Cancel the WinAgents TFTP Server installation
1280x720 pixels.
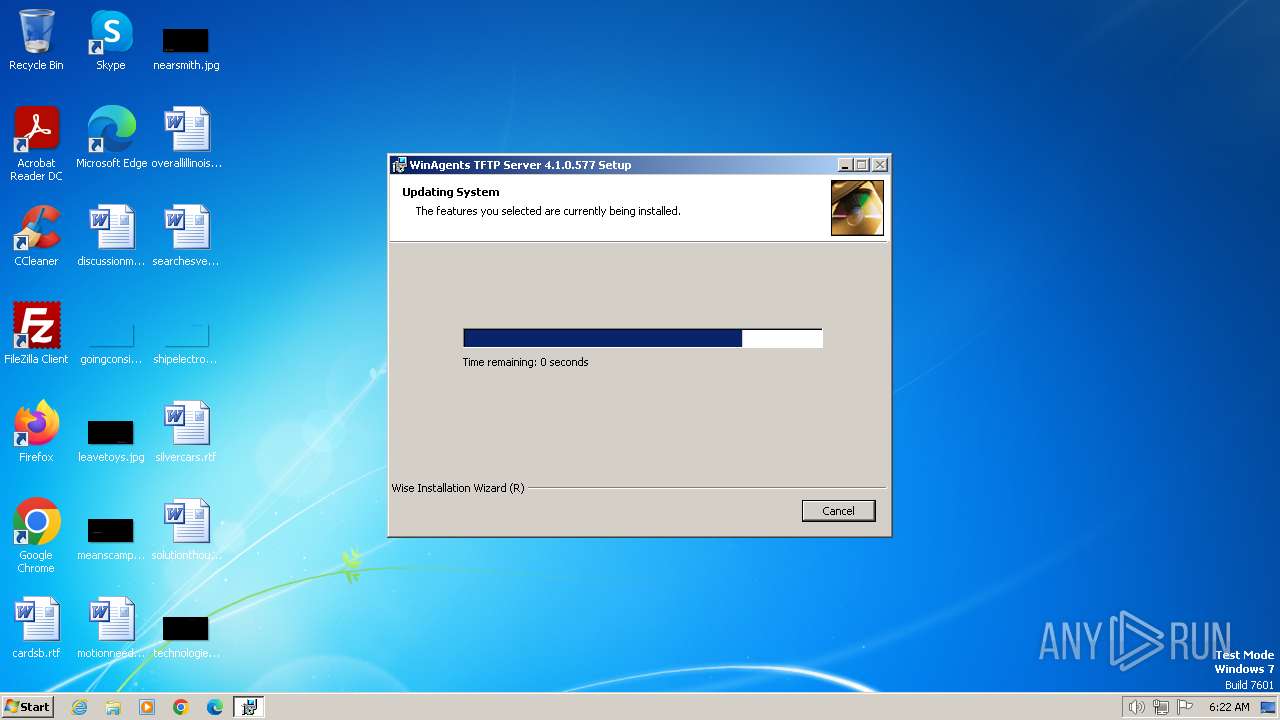pos(838,511)
